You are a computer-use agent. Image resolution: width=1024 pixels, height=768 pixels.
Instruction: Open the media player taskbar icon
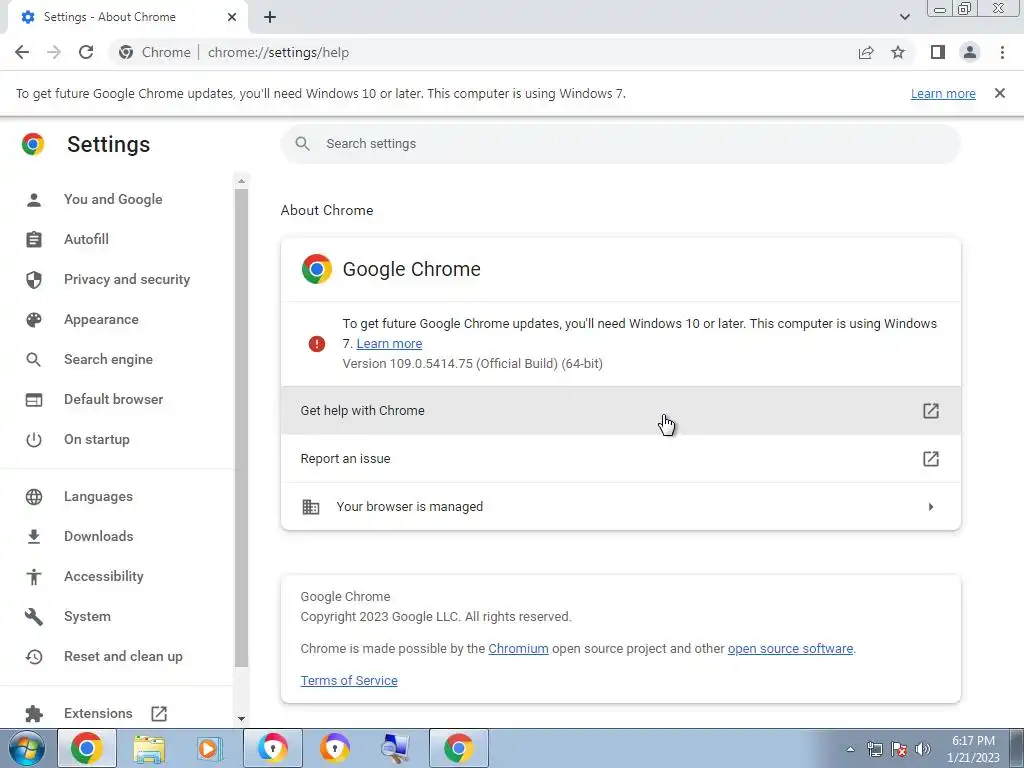coord(209,748)
